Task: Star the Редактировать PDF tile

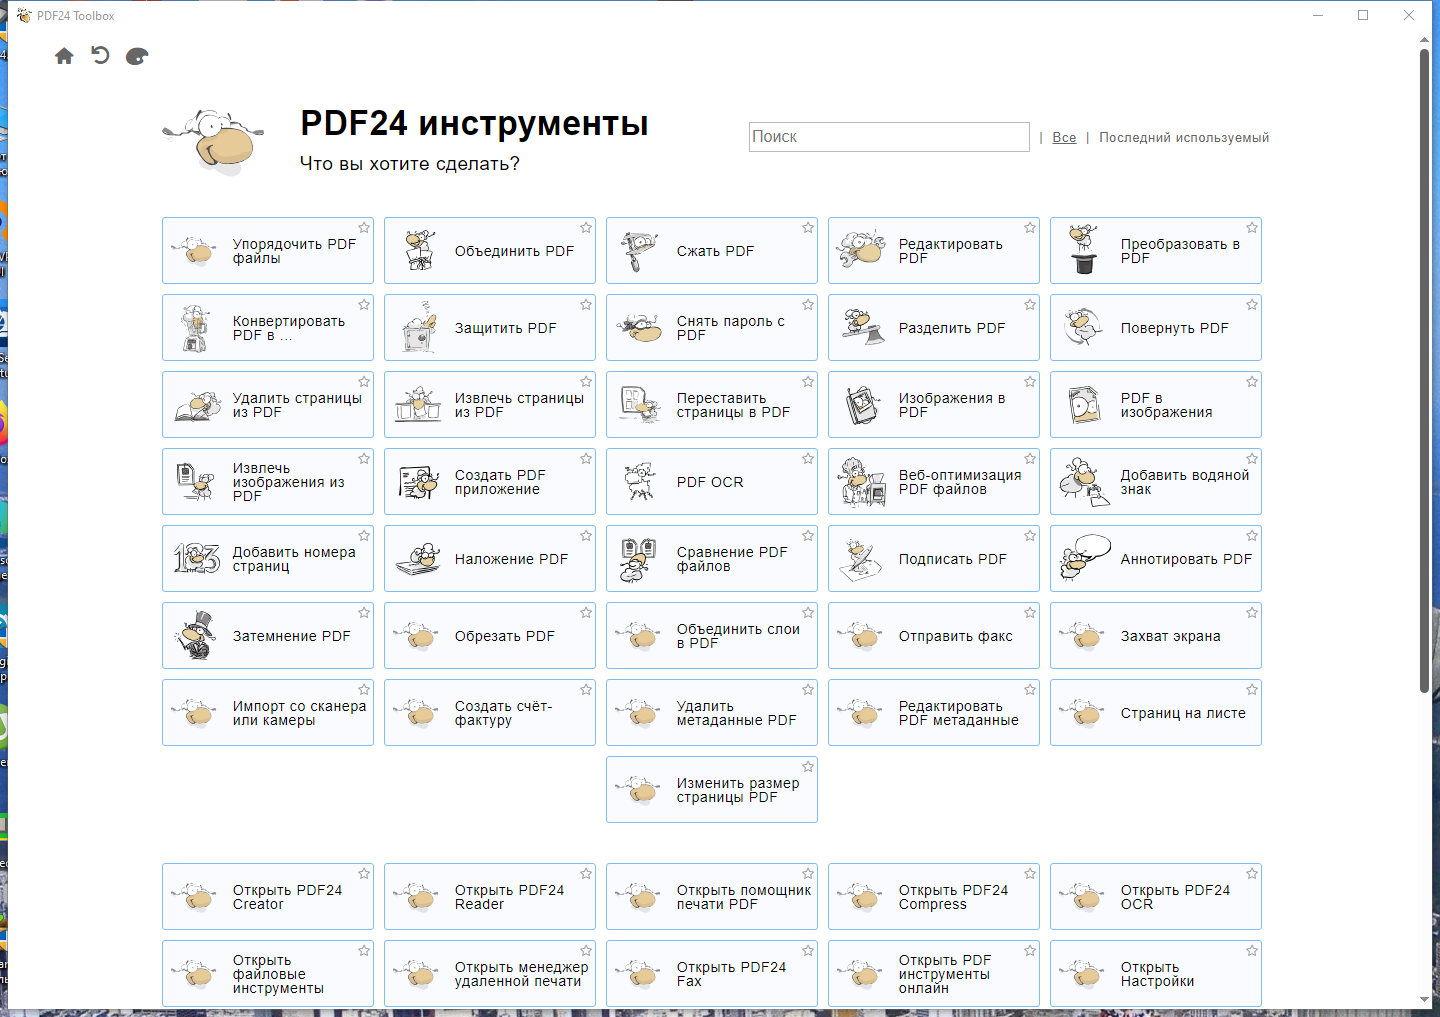Action: tap(1030, 228)
